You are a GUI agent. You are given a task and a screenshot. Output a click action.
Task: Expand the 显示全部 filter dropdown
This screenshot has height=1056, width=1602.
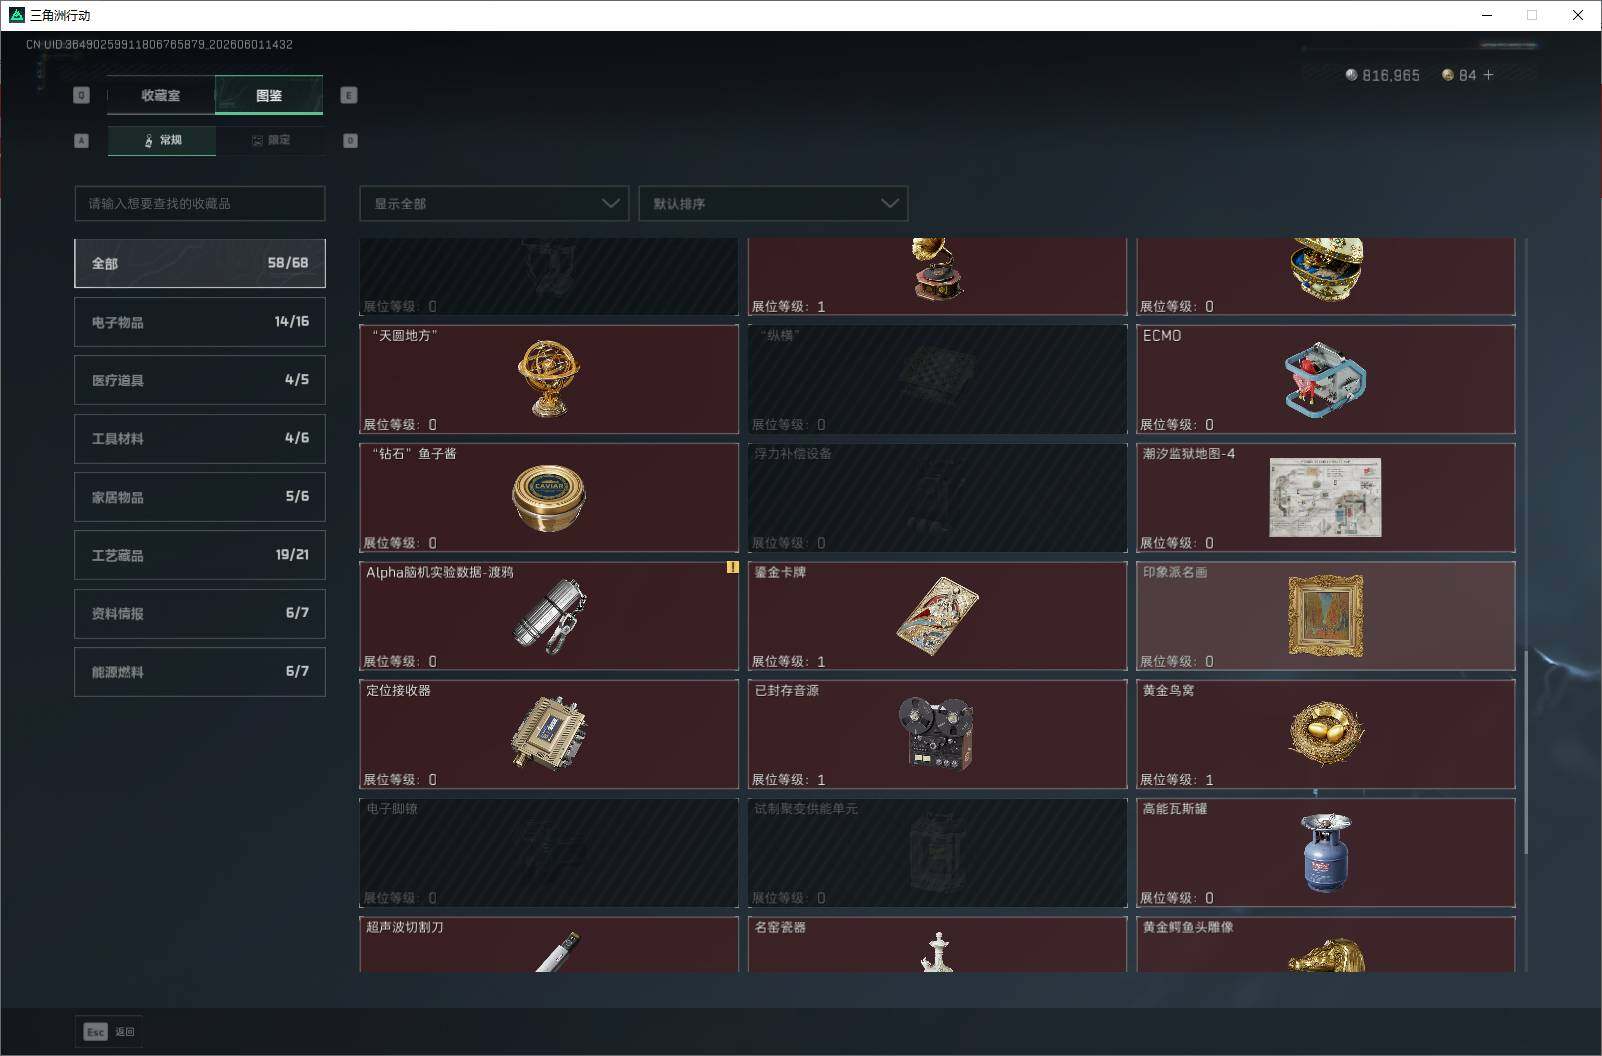coord(494,203)
